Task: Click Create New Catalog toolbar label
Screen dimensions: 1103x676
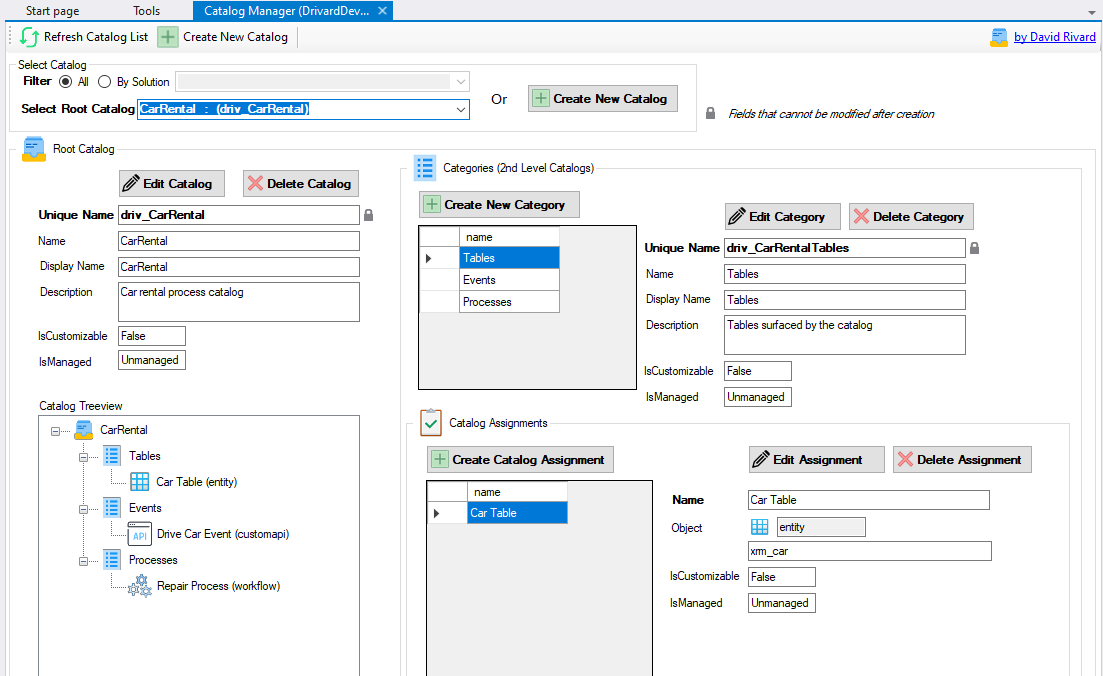Action: click(235, 37)
